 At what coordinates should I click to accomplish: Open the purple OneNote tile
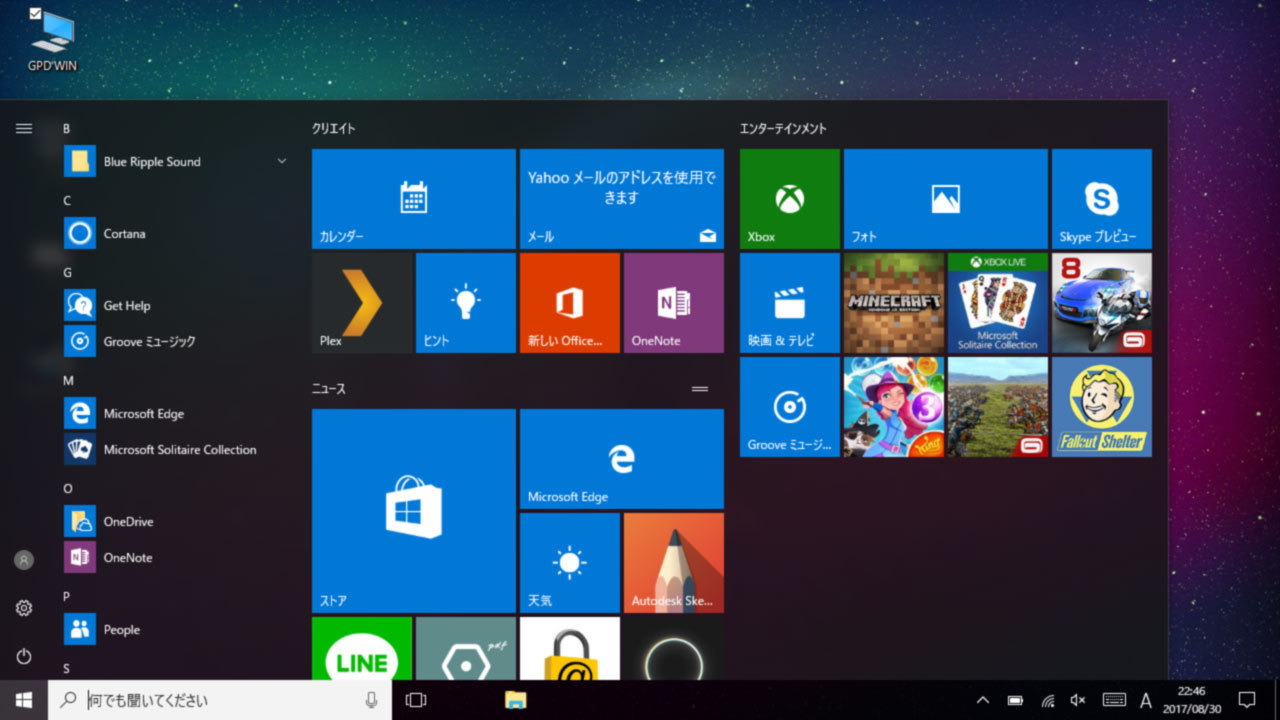[673, 303]
